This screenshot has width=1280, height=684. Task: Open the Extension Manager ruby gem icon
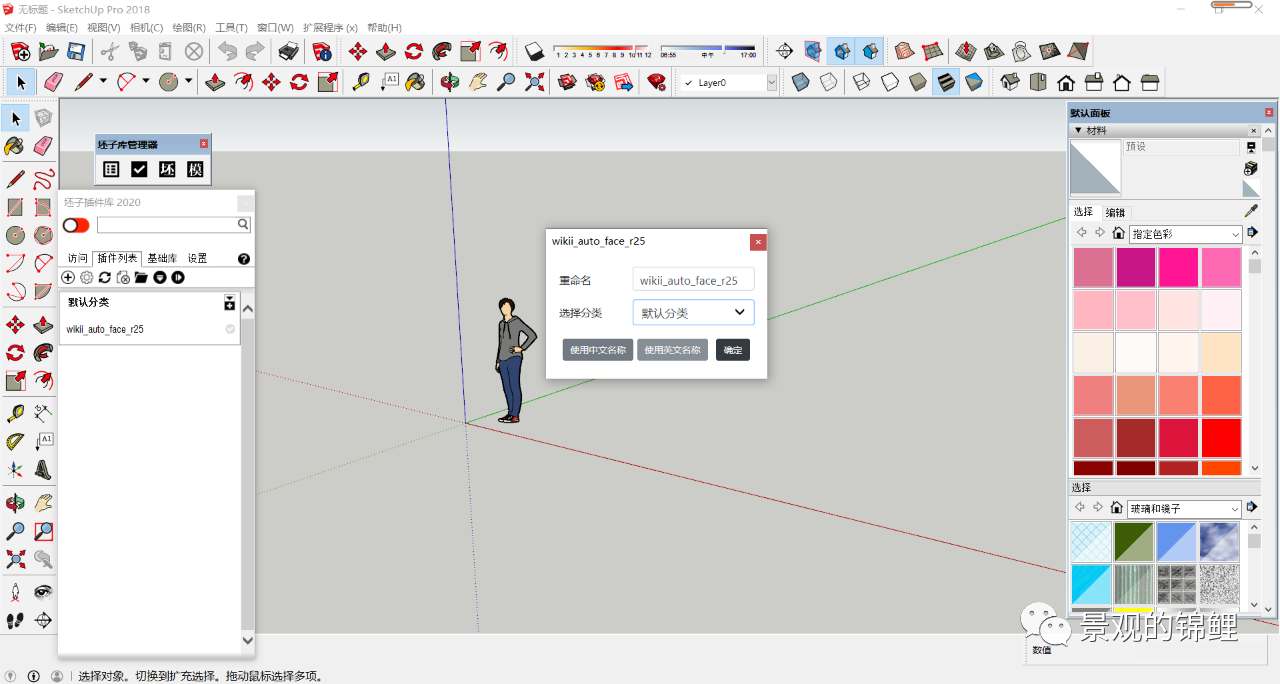657,82
